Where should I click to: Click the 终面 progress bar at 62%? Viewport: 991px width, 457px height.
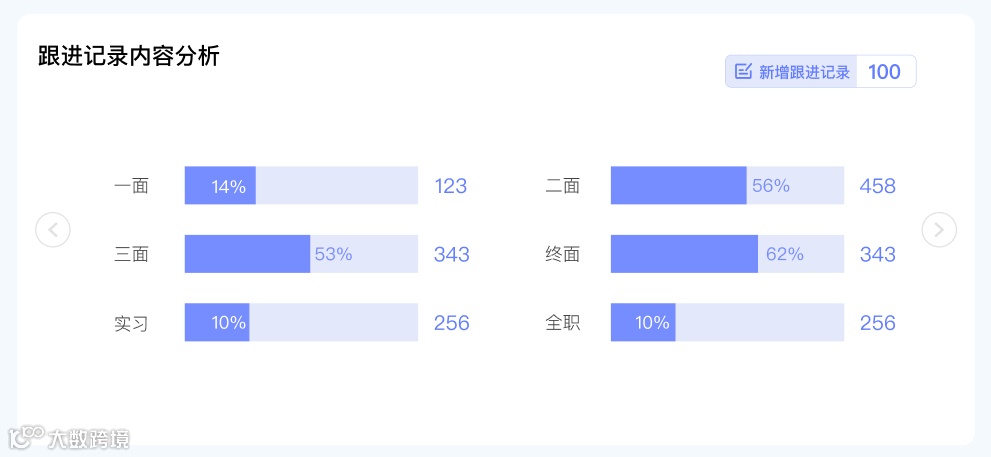727,253
